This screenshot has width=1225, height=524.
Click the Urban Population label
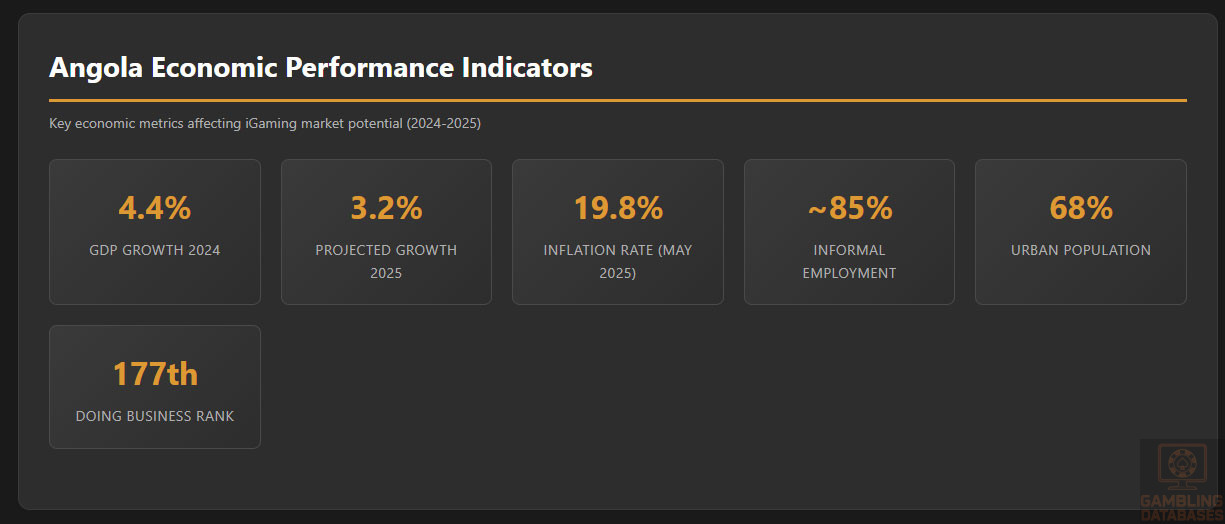1081,250
